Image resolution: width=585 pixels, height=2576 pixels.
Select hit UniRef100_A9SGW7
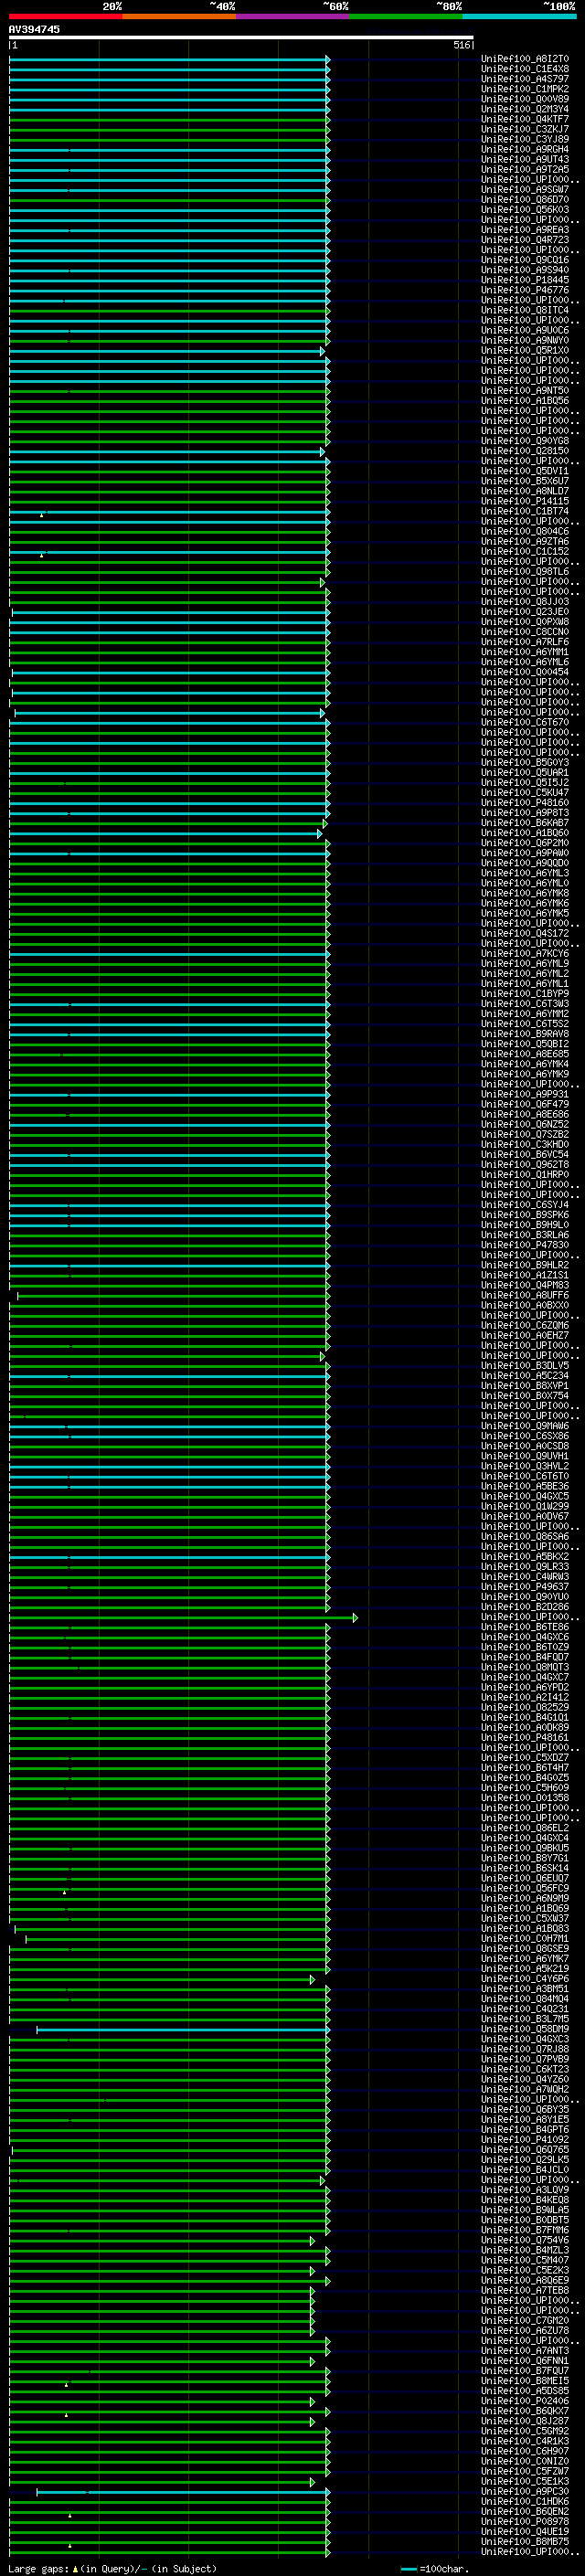pos(525,190)
